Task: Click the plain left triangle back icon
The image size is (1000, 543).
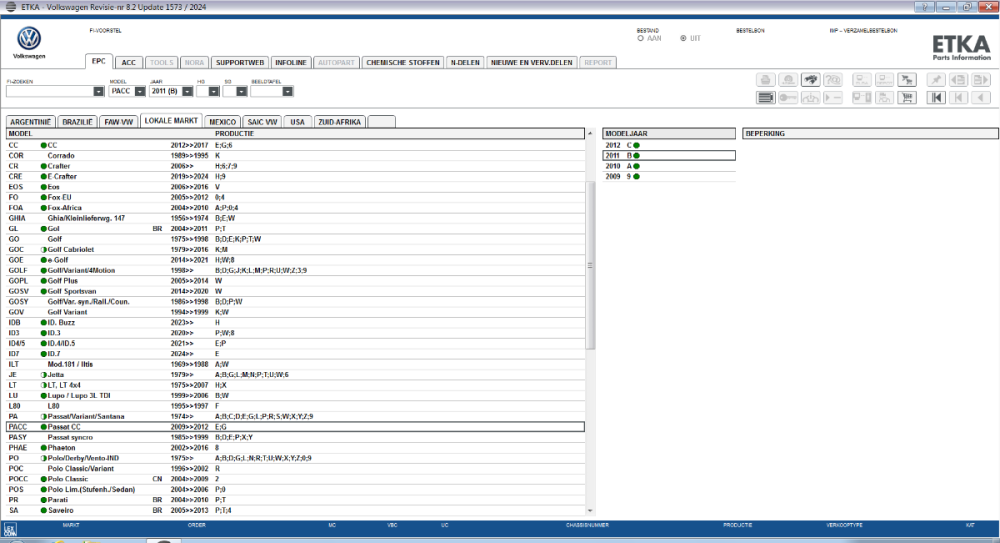Action: [x=980, y=98]
